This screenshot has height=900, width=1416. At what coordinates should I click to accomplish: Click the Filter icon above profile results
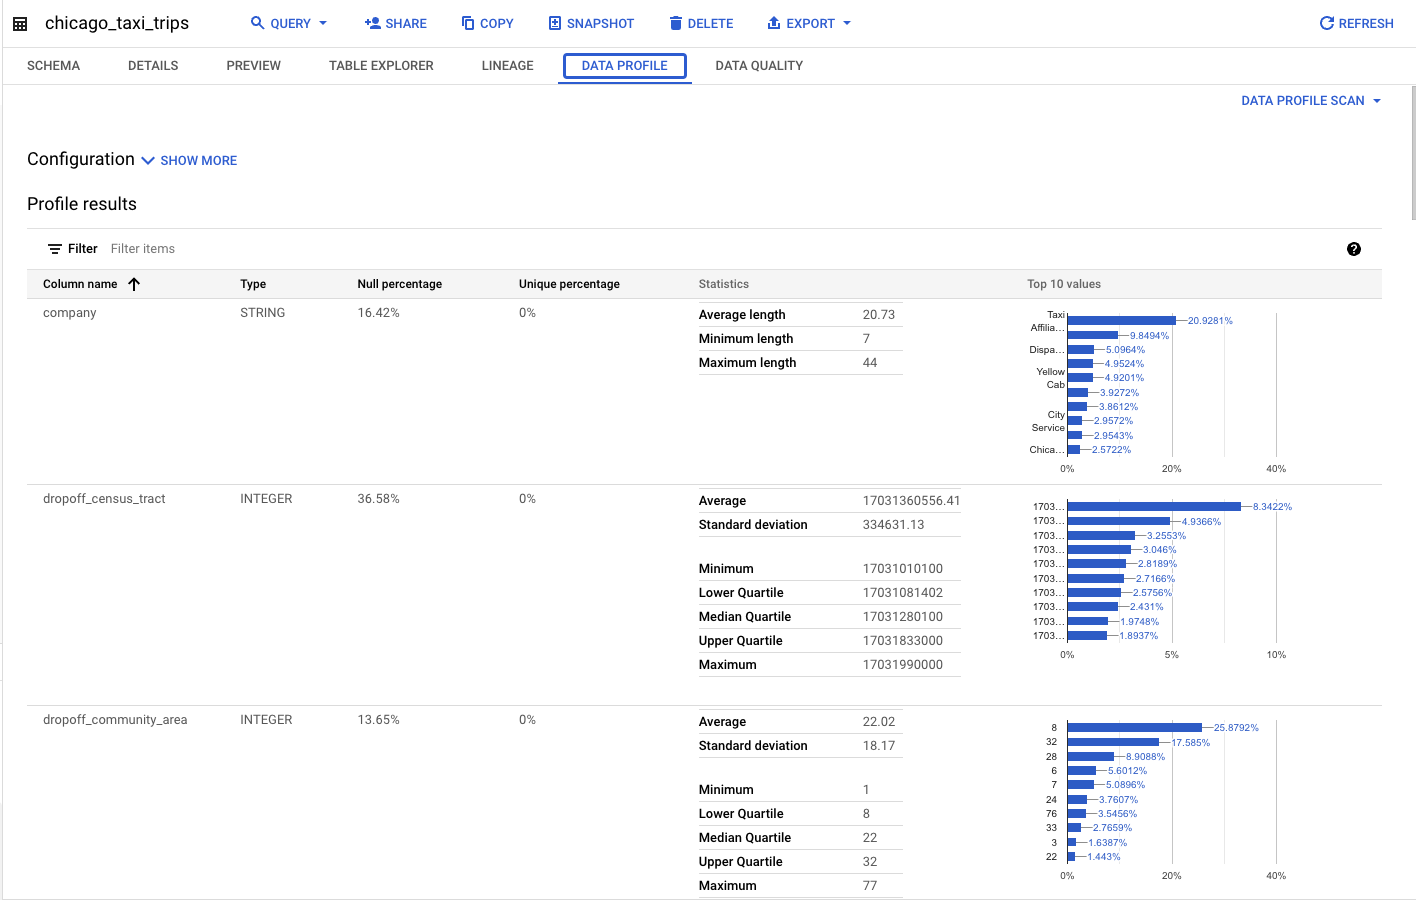(57, 248)
